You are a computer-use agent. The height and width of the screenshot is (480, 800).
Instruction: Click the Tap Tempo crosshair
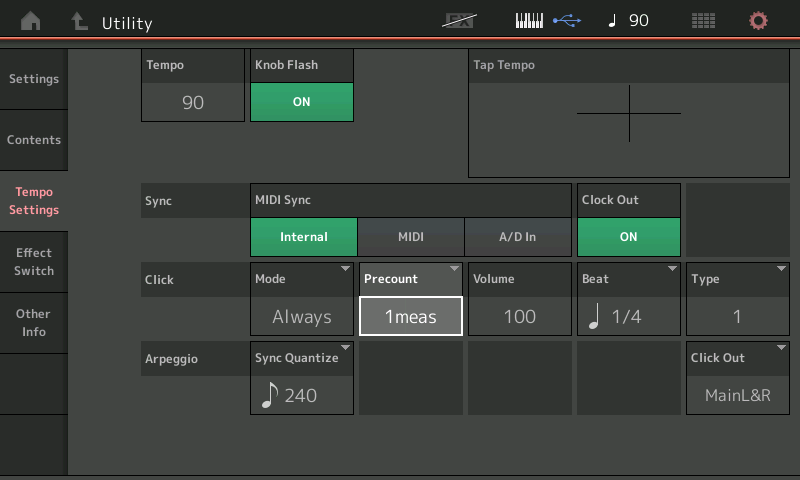[x=629, y=113]
